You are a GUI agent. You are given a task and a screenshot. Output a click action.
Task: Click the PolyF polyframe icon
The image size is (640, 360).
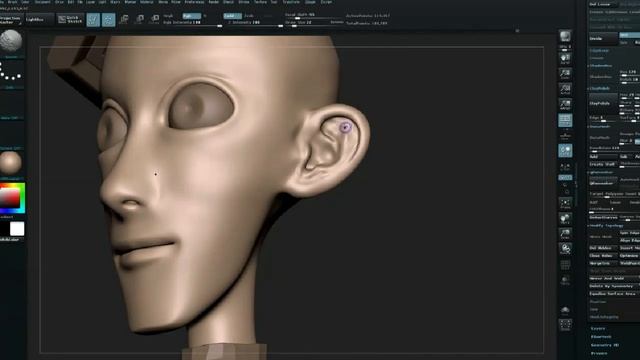pyautogui.click(x=565, y=265)
